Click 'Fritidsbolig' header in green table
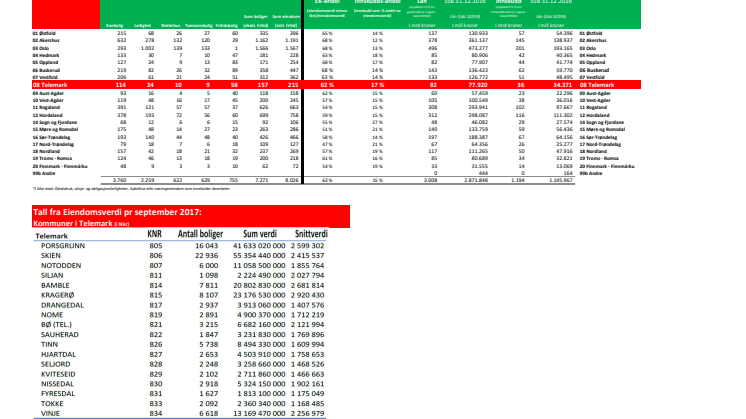The image size is (746, 419). (x=226, y=26)
